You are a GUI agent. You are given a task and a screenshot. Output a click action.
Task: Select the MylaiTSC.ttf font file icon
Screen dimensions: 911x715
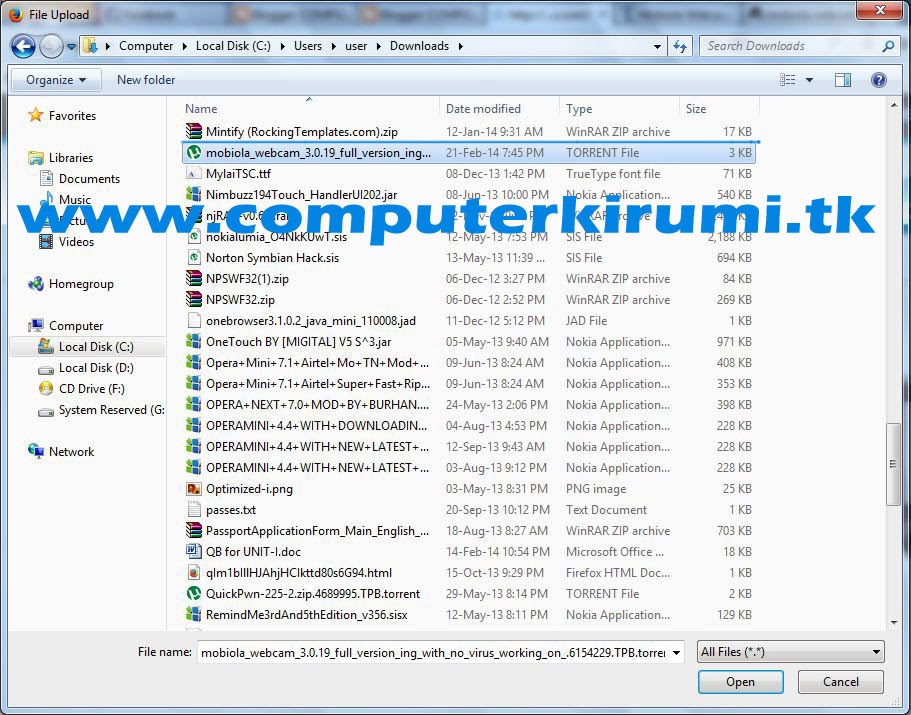pos(193,173)
